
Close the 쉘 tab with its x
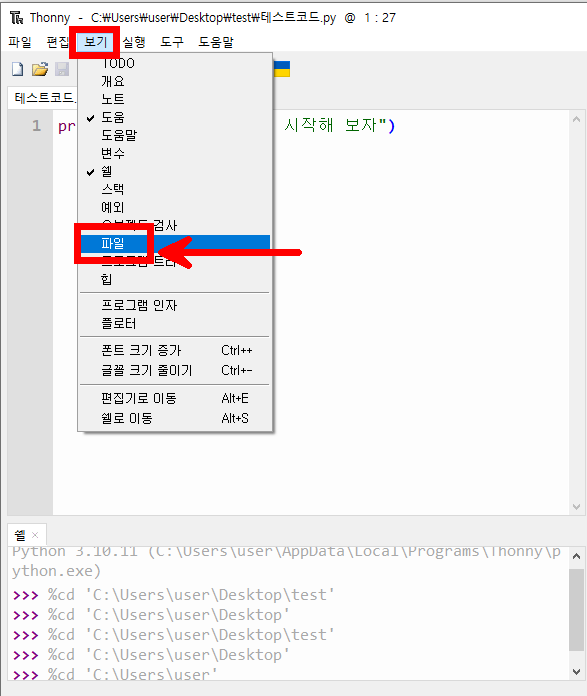36,535
